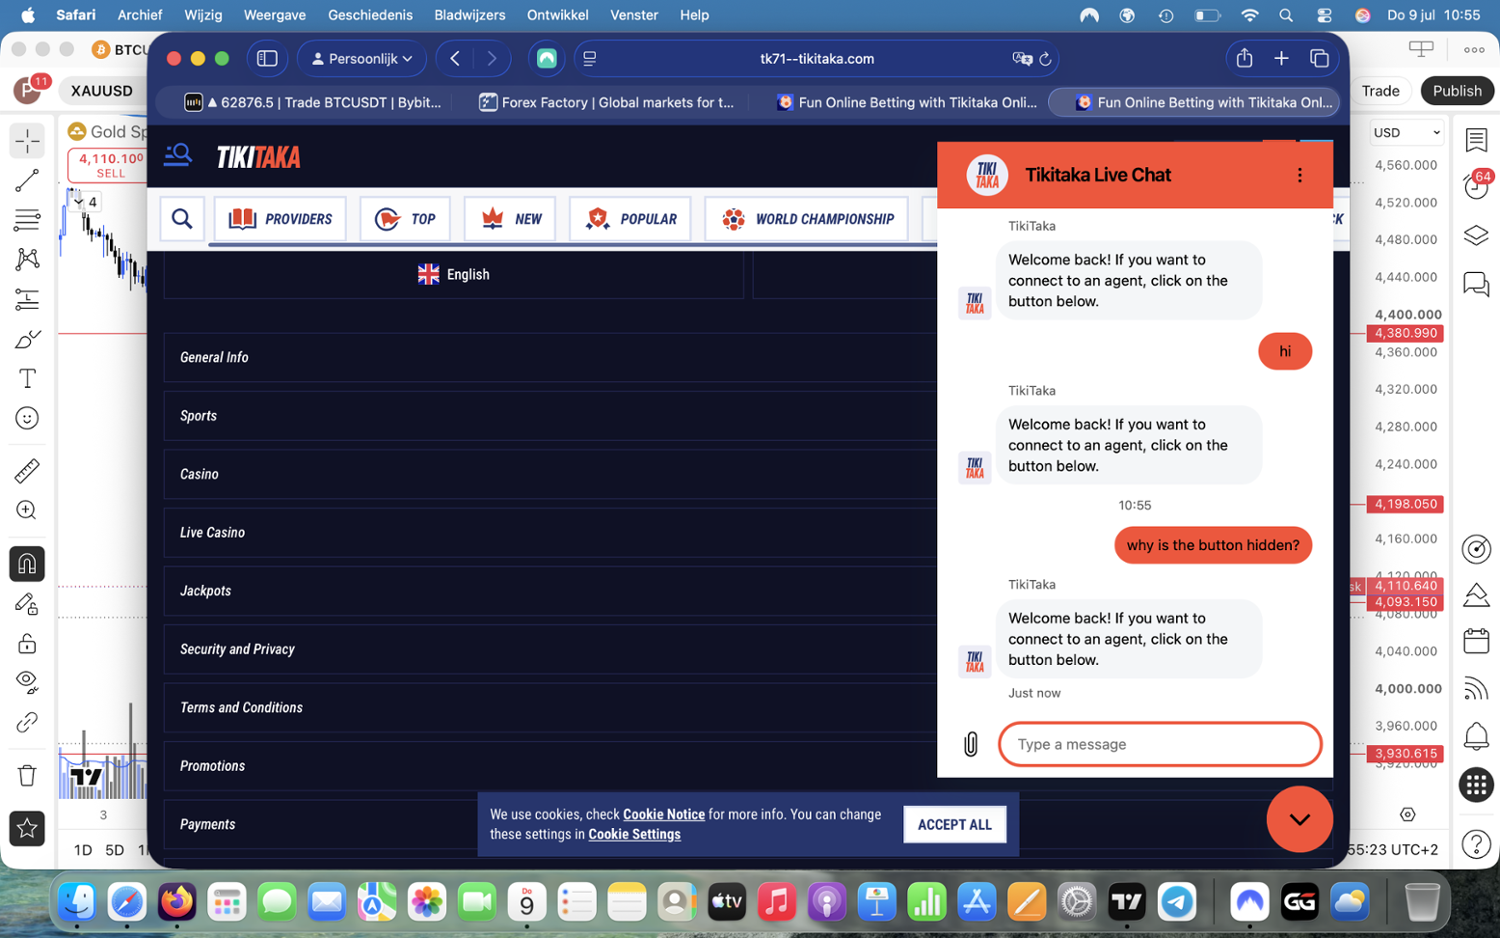Open TradingView alerts clock icon with 64 badge
The height and width of the screenshot is (938, 1500).
[x=1477, y=185]
